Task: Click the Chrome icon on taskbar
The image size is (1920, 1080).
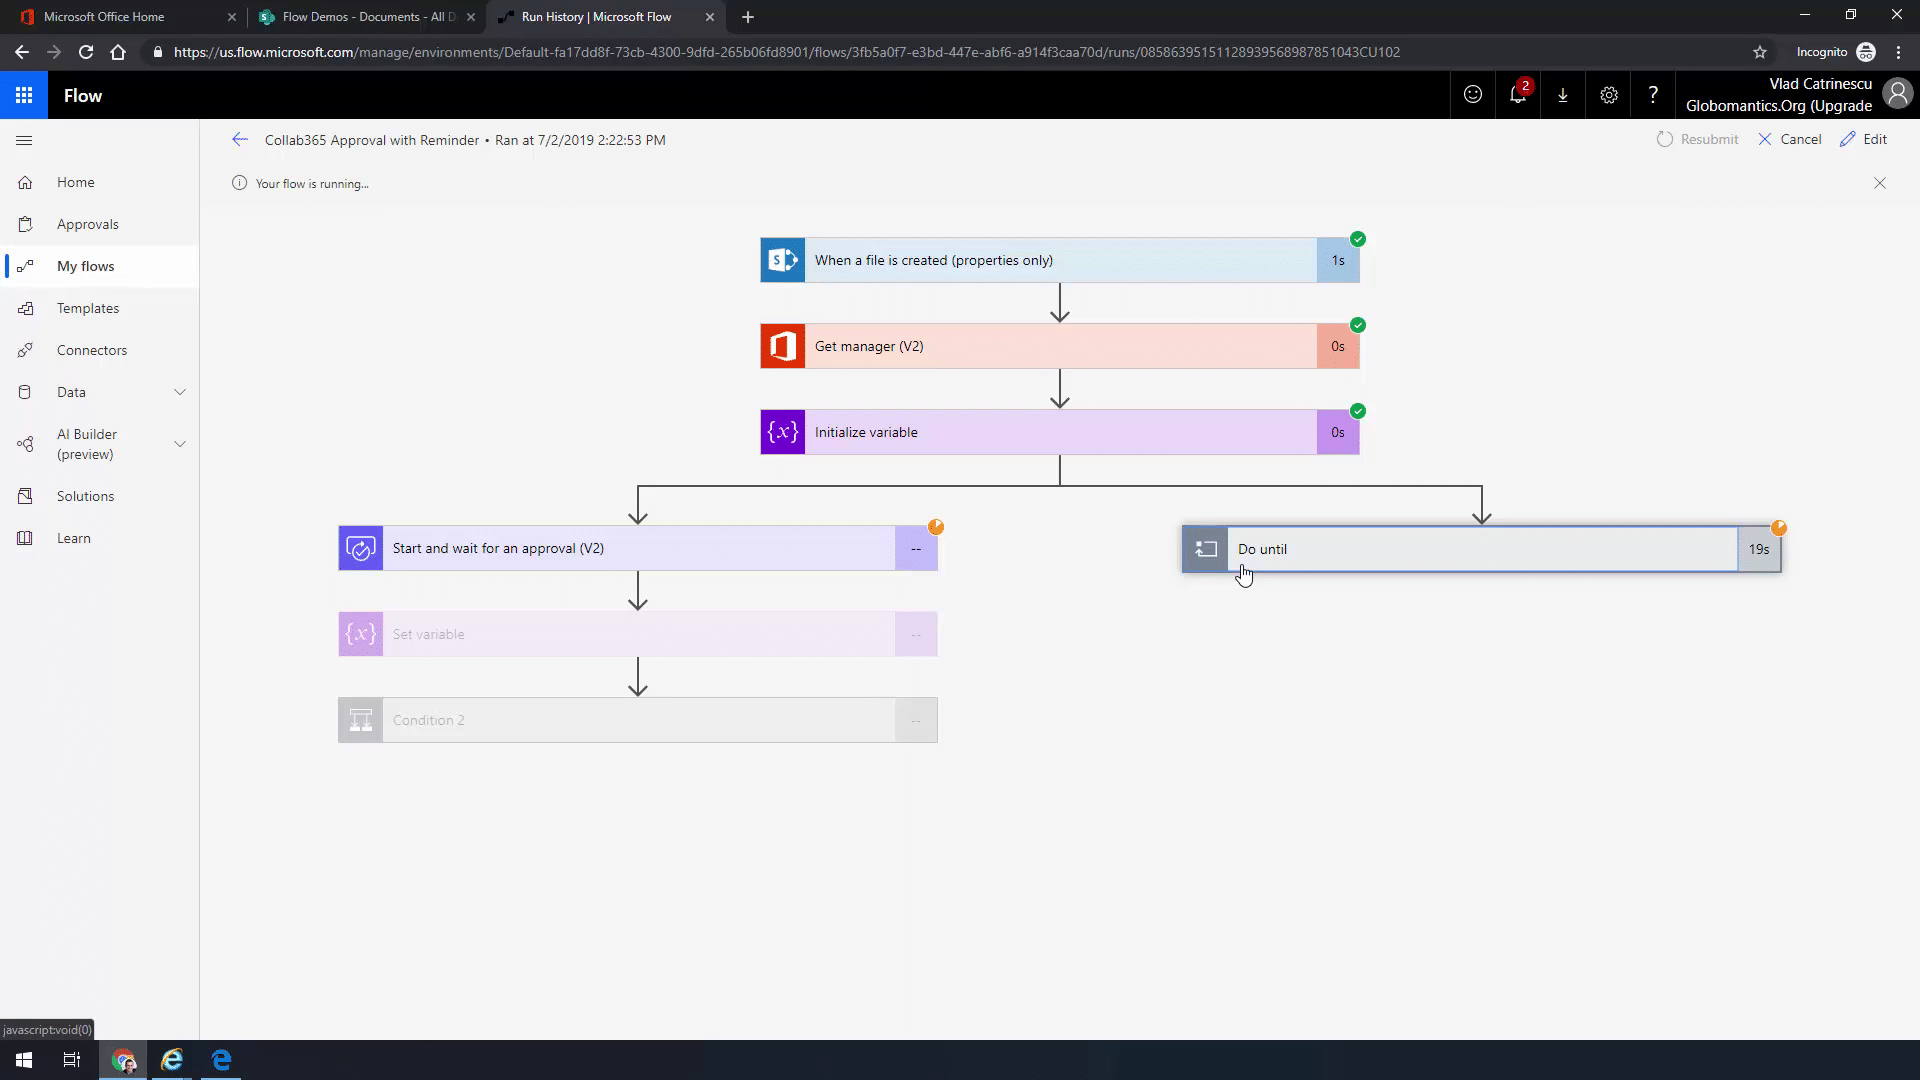Action: (x=124, y=1060)
